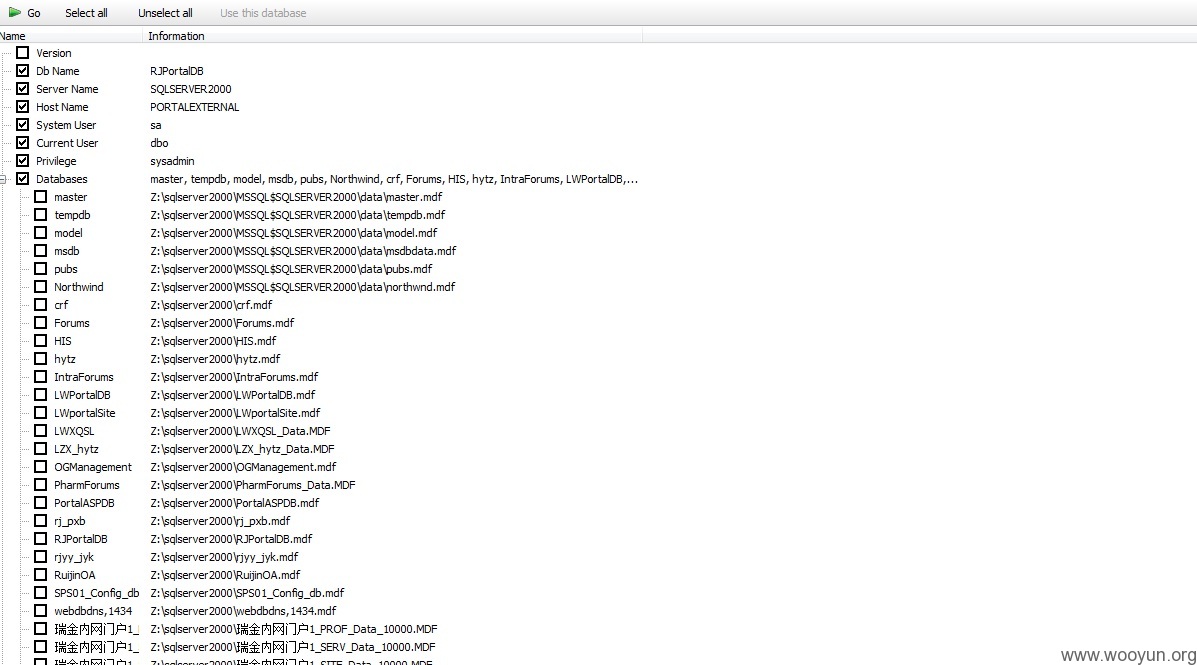Image resolution: width=1197 pixels, height=665 pixels.
Task: Check the OGManagement database checkbox
Action: pyautogui.click(x=40, y=466)
